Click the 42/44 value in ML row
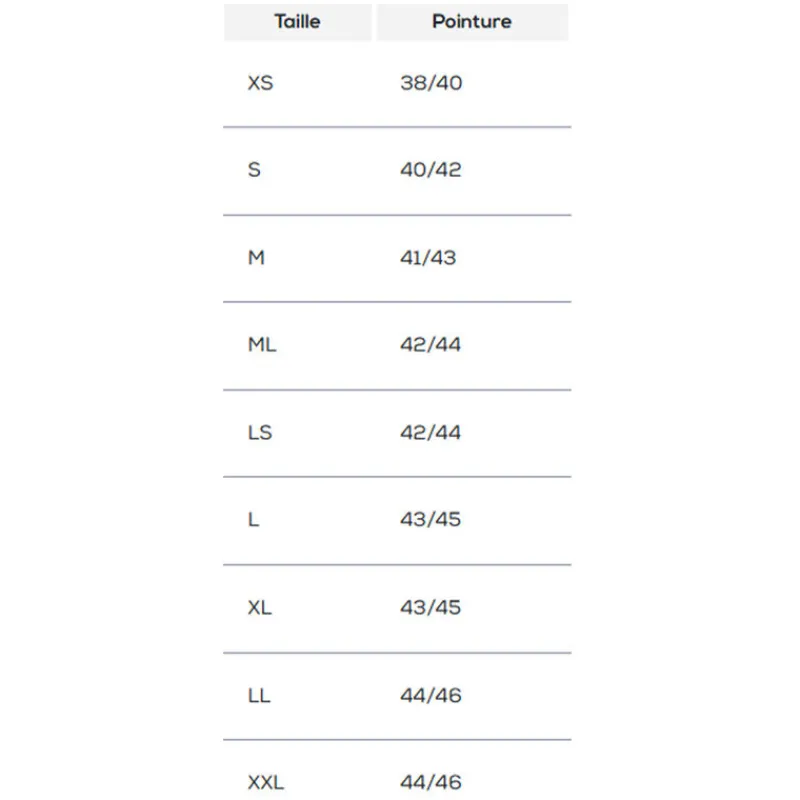 pyautogui.click(x=431, y=345)
